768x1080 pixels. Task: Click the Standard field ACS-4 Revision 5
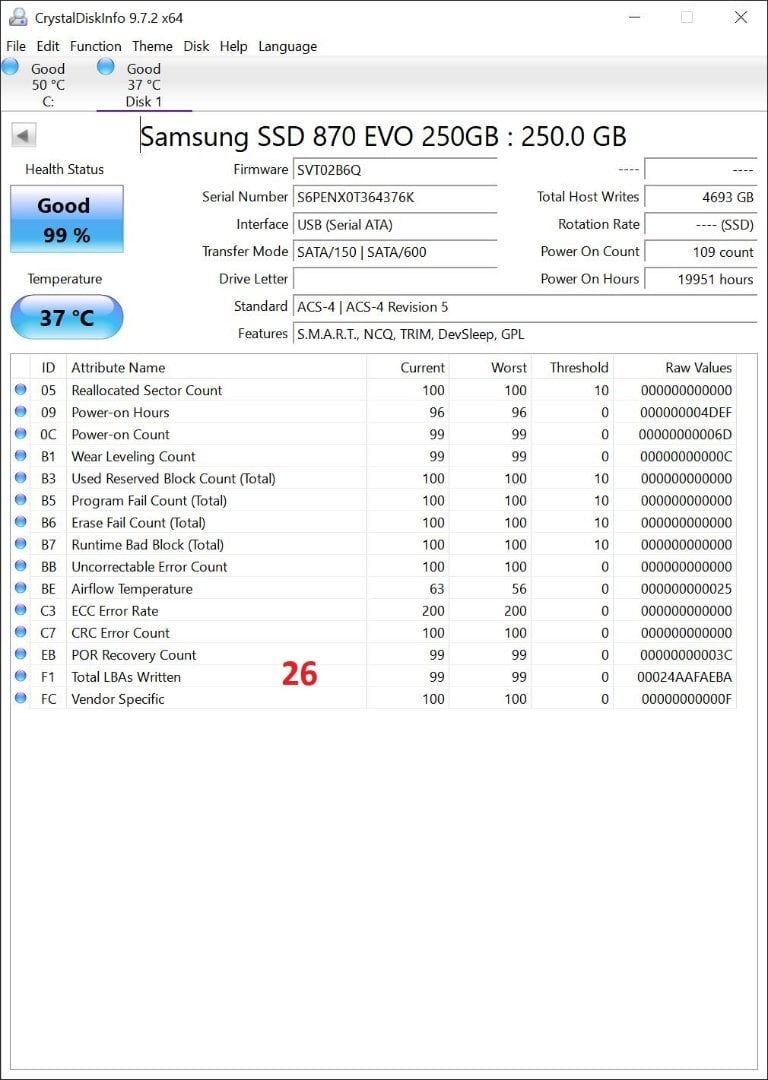coord(525,307)
